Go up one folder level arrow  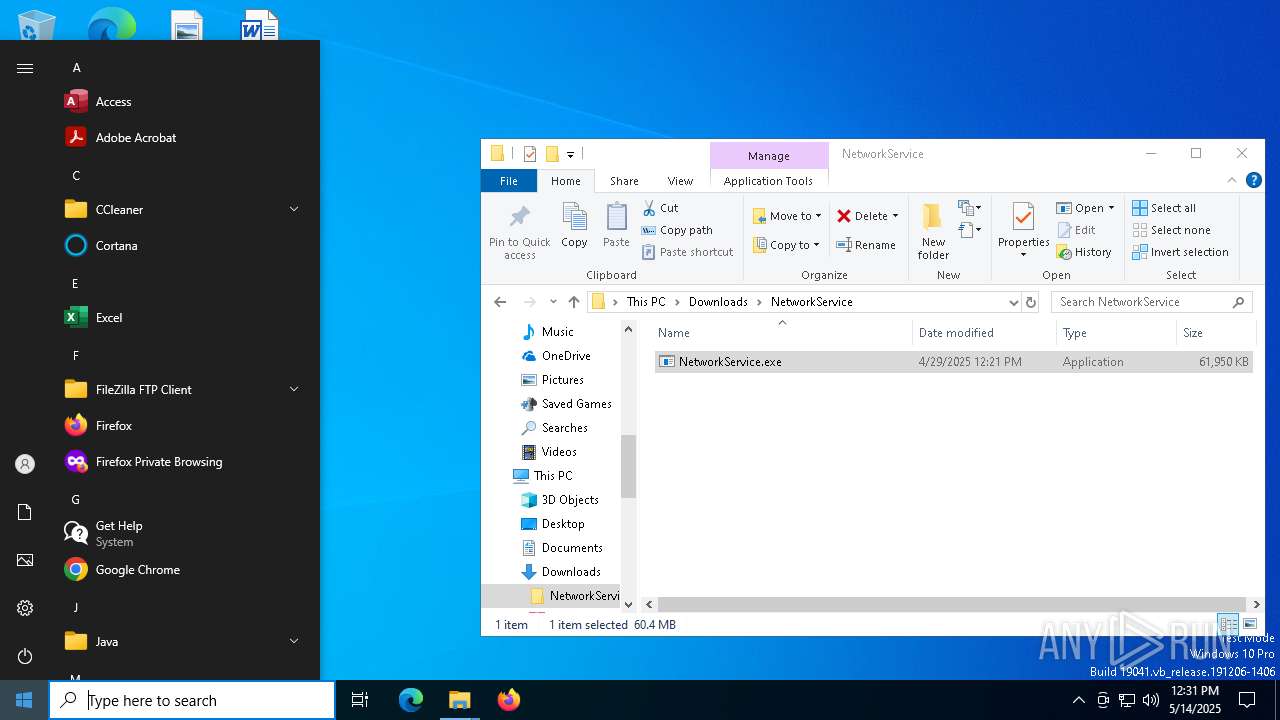(573, 302)
